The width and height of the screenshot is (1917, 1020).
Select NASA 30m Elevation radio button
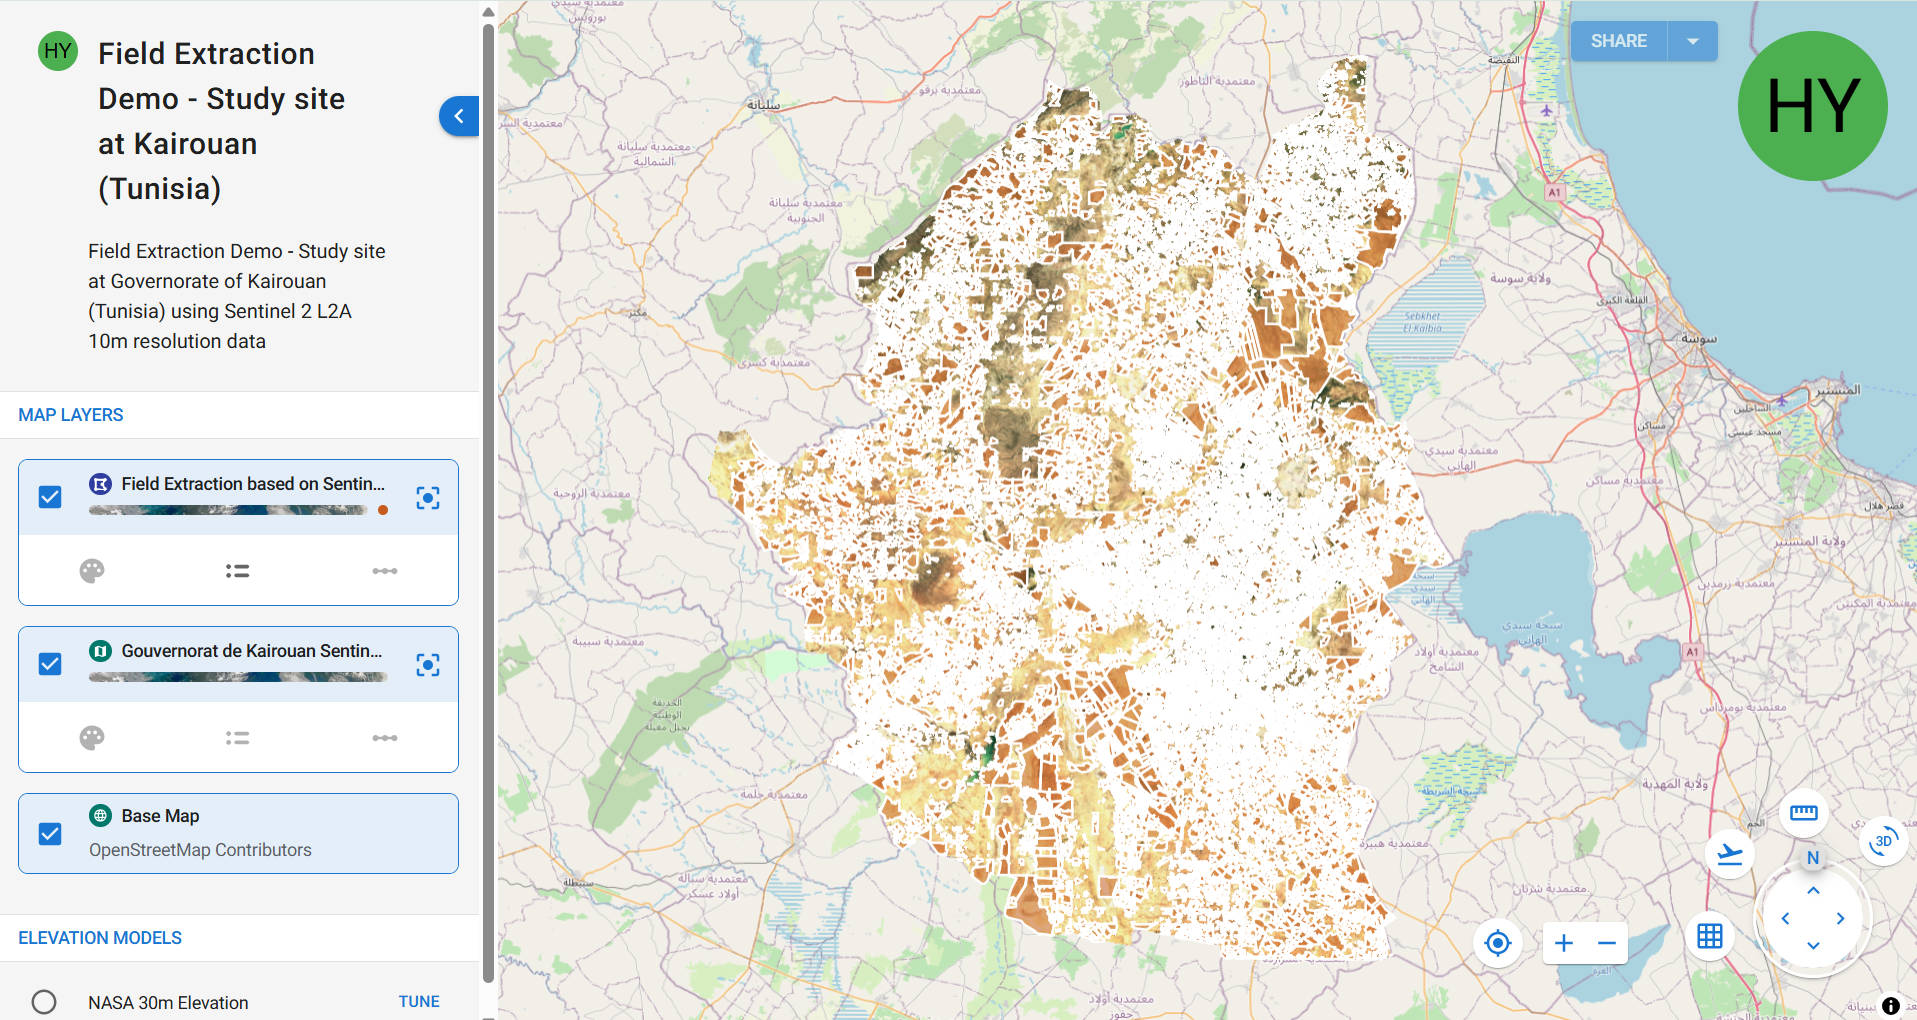tap(44, 1002)
